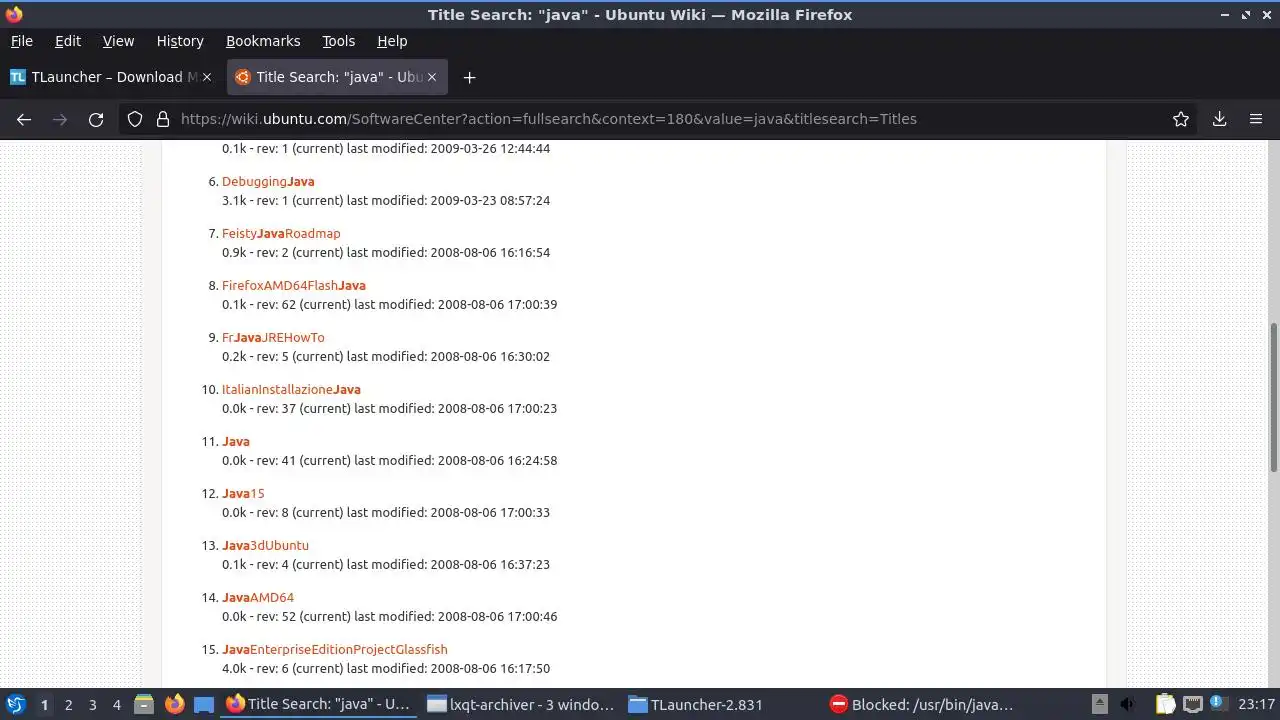Open the Edit menu

click(x=68, y=41)
